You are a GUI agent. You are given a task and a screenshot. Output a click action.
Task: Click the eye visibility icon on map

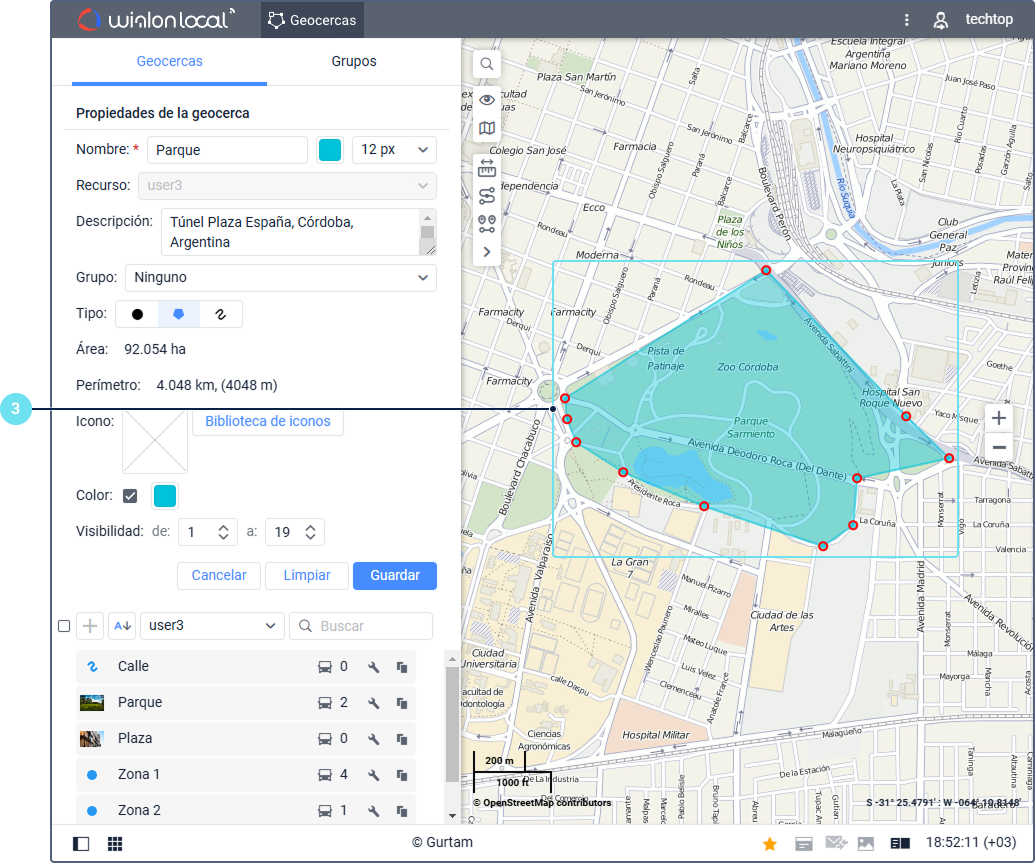click(x=487, y=99)
